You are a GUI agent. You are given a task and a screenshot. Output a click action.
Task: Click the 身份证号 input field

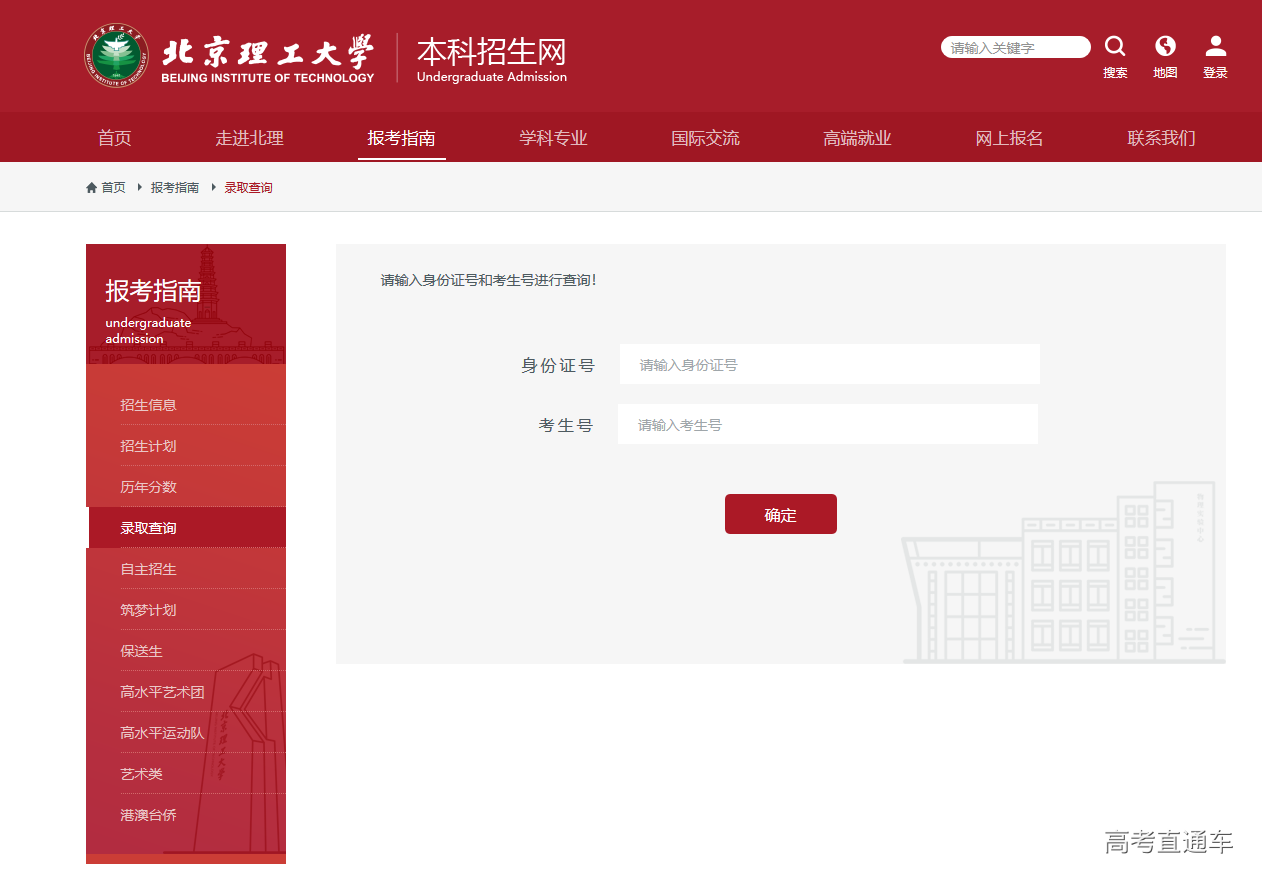830,364
